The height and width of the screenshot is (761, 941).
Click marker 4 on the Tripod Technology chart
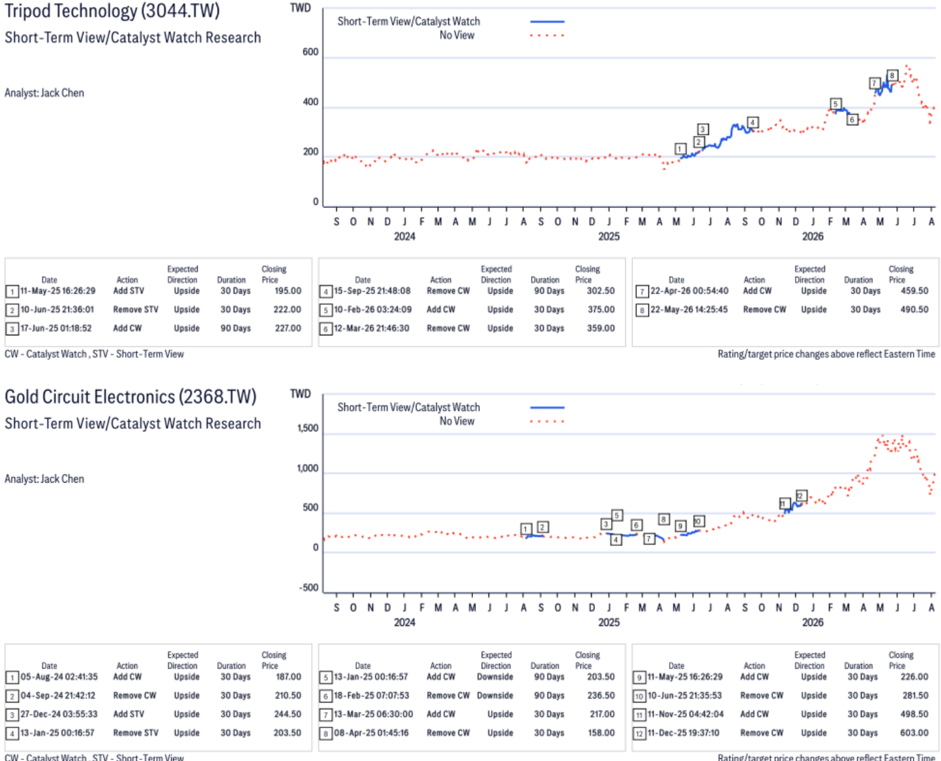click(x=753, y=122)
